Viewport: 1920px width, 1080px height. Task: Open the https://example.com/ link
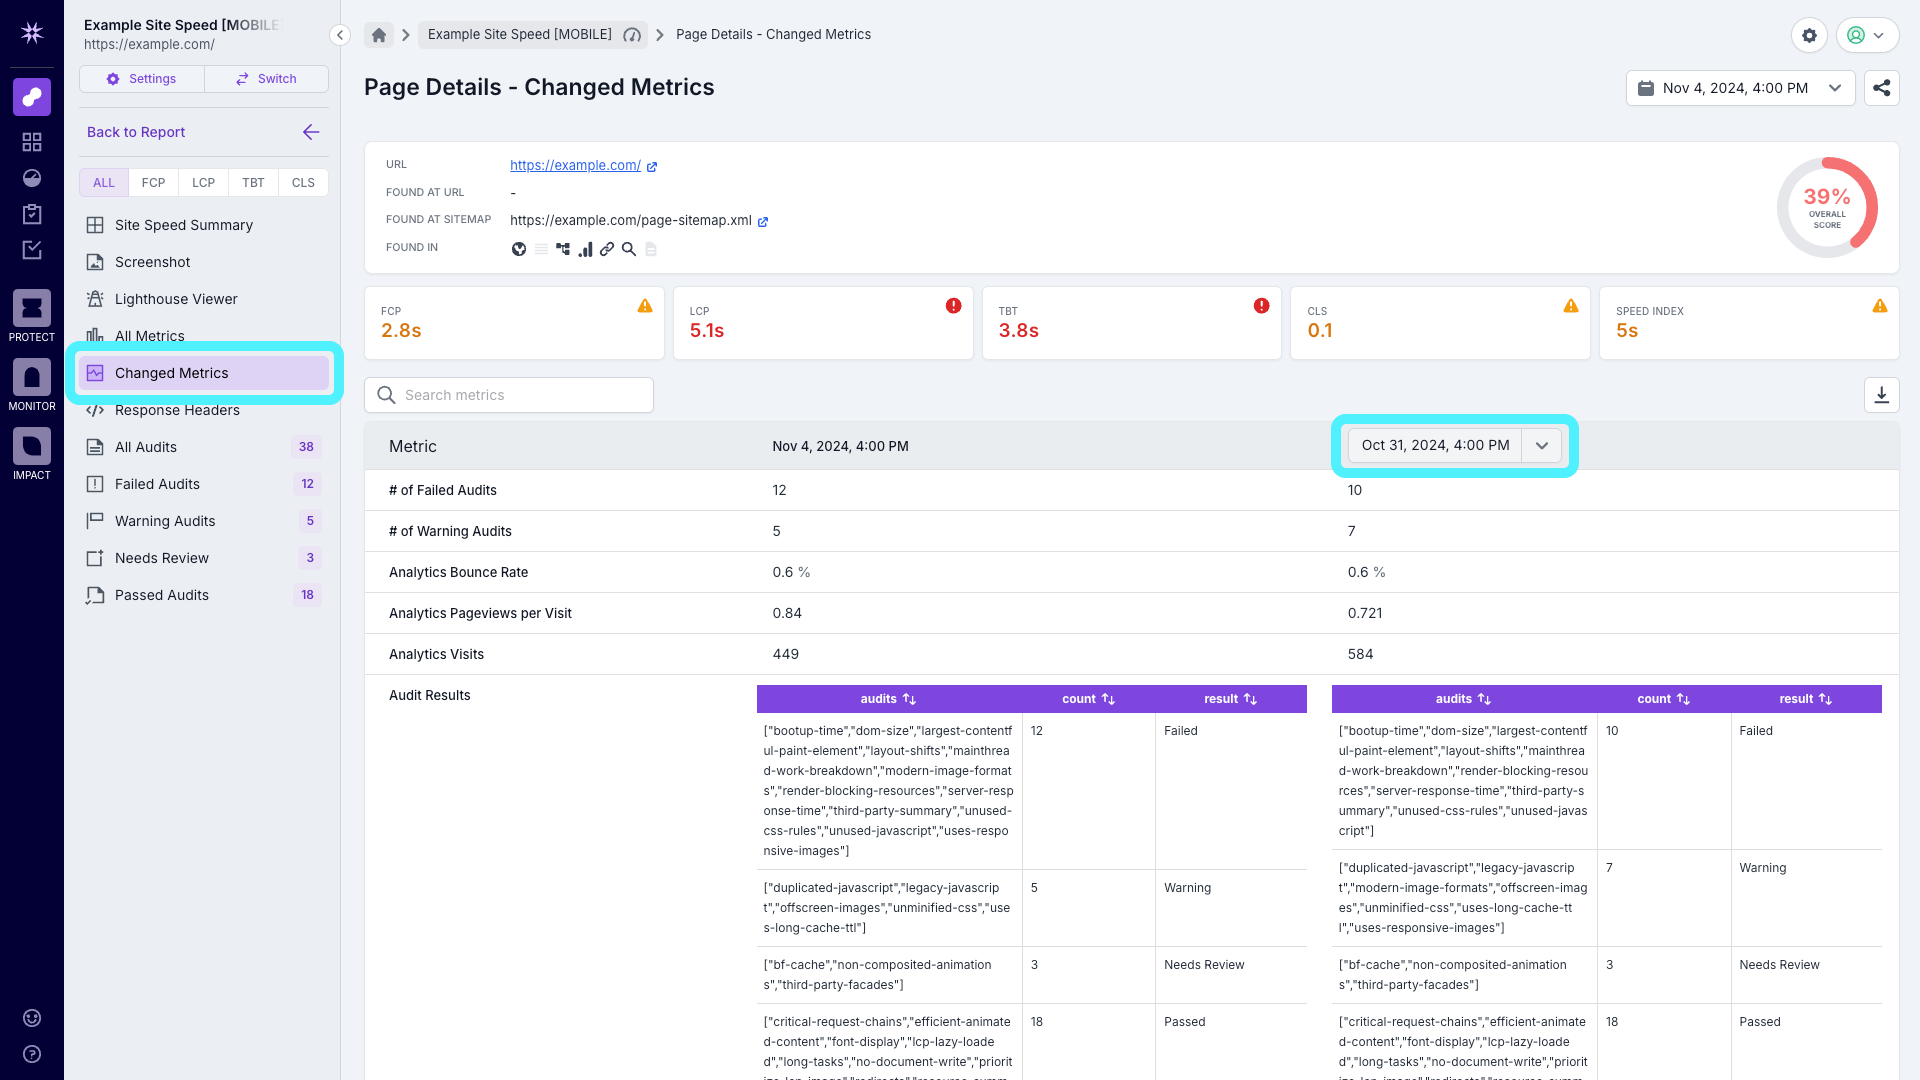click(x=575, y=166)
